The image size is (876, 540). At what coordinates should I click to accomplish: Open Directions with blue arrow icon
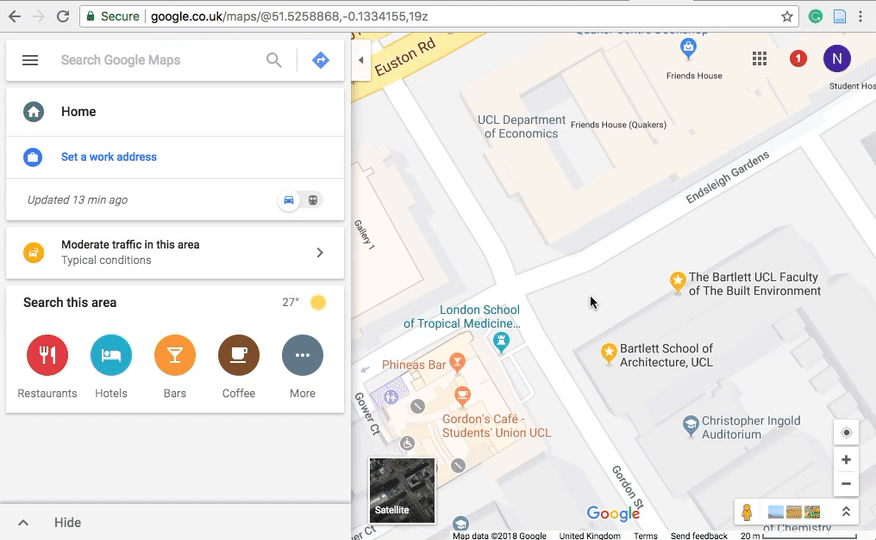[x=320, y=60]
